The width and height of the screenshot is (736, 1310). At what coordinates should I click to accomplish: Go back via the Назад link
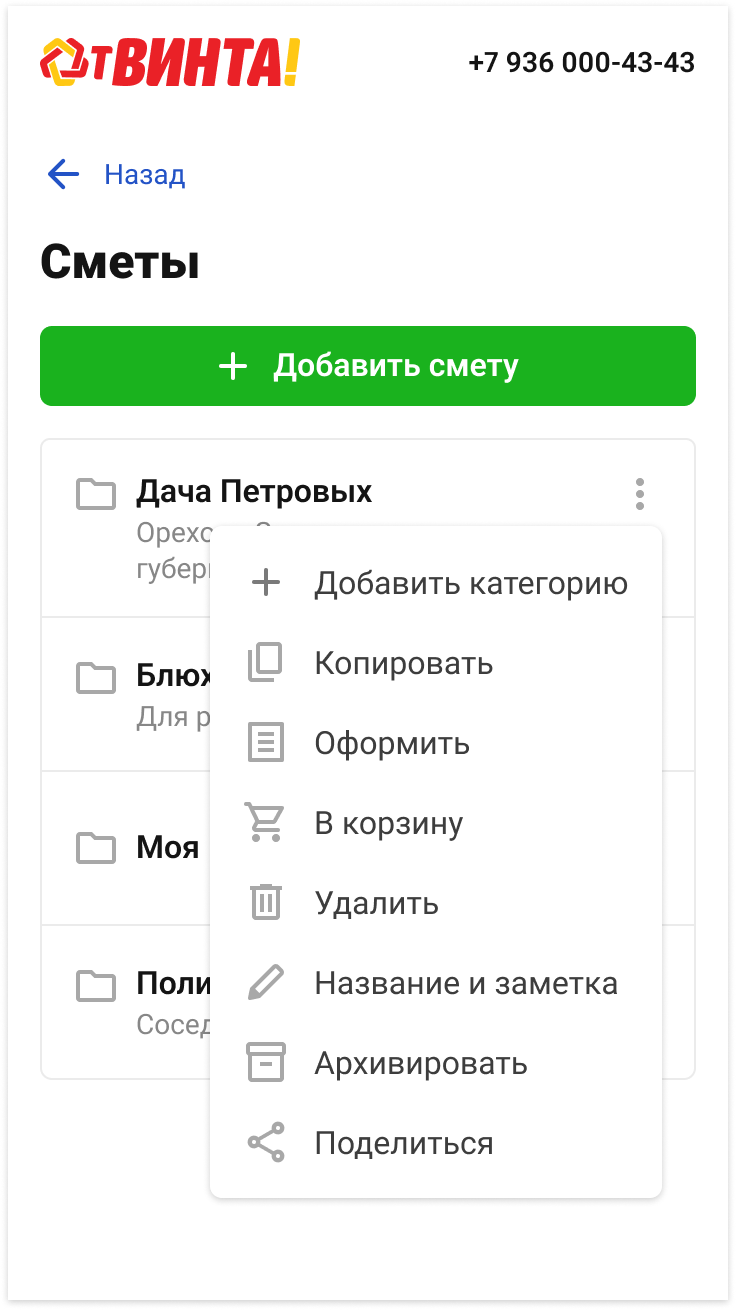[x=145, y=175]
